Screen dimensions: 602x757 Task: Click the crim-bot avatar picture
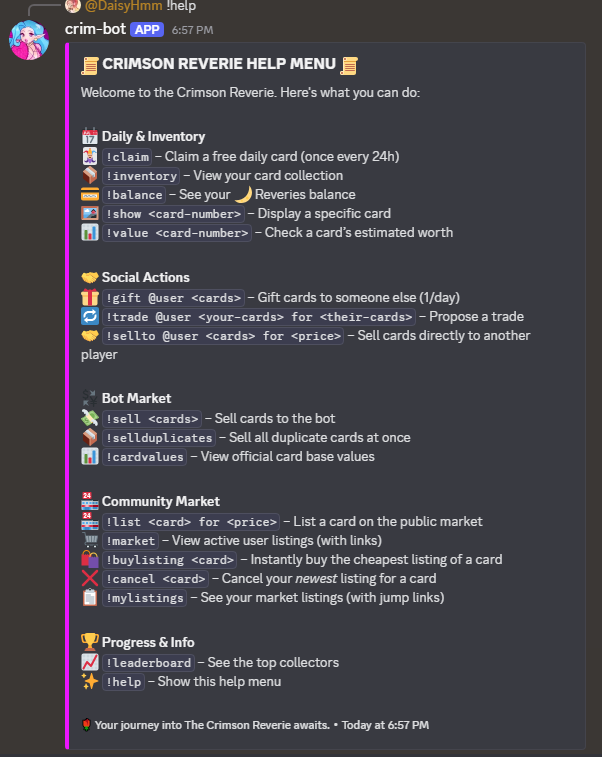29,40
